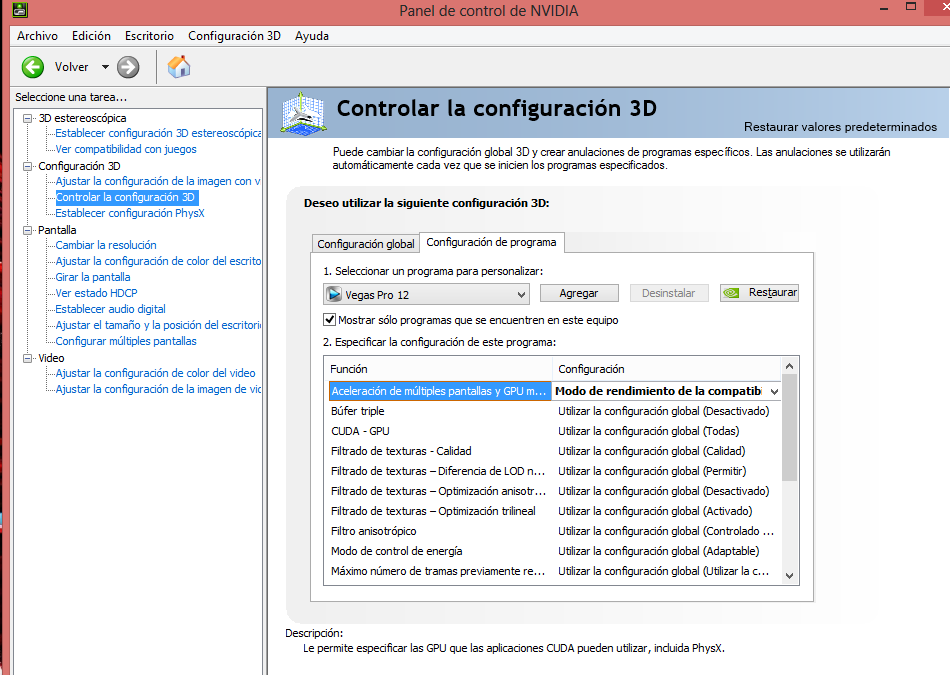Image resolution: width=950 pixels, height=675 pixels.
Task: Open Configurar múltiples pantallas task
Action: [x=126, y=341]
